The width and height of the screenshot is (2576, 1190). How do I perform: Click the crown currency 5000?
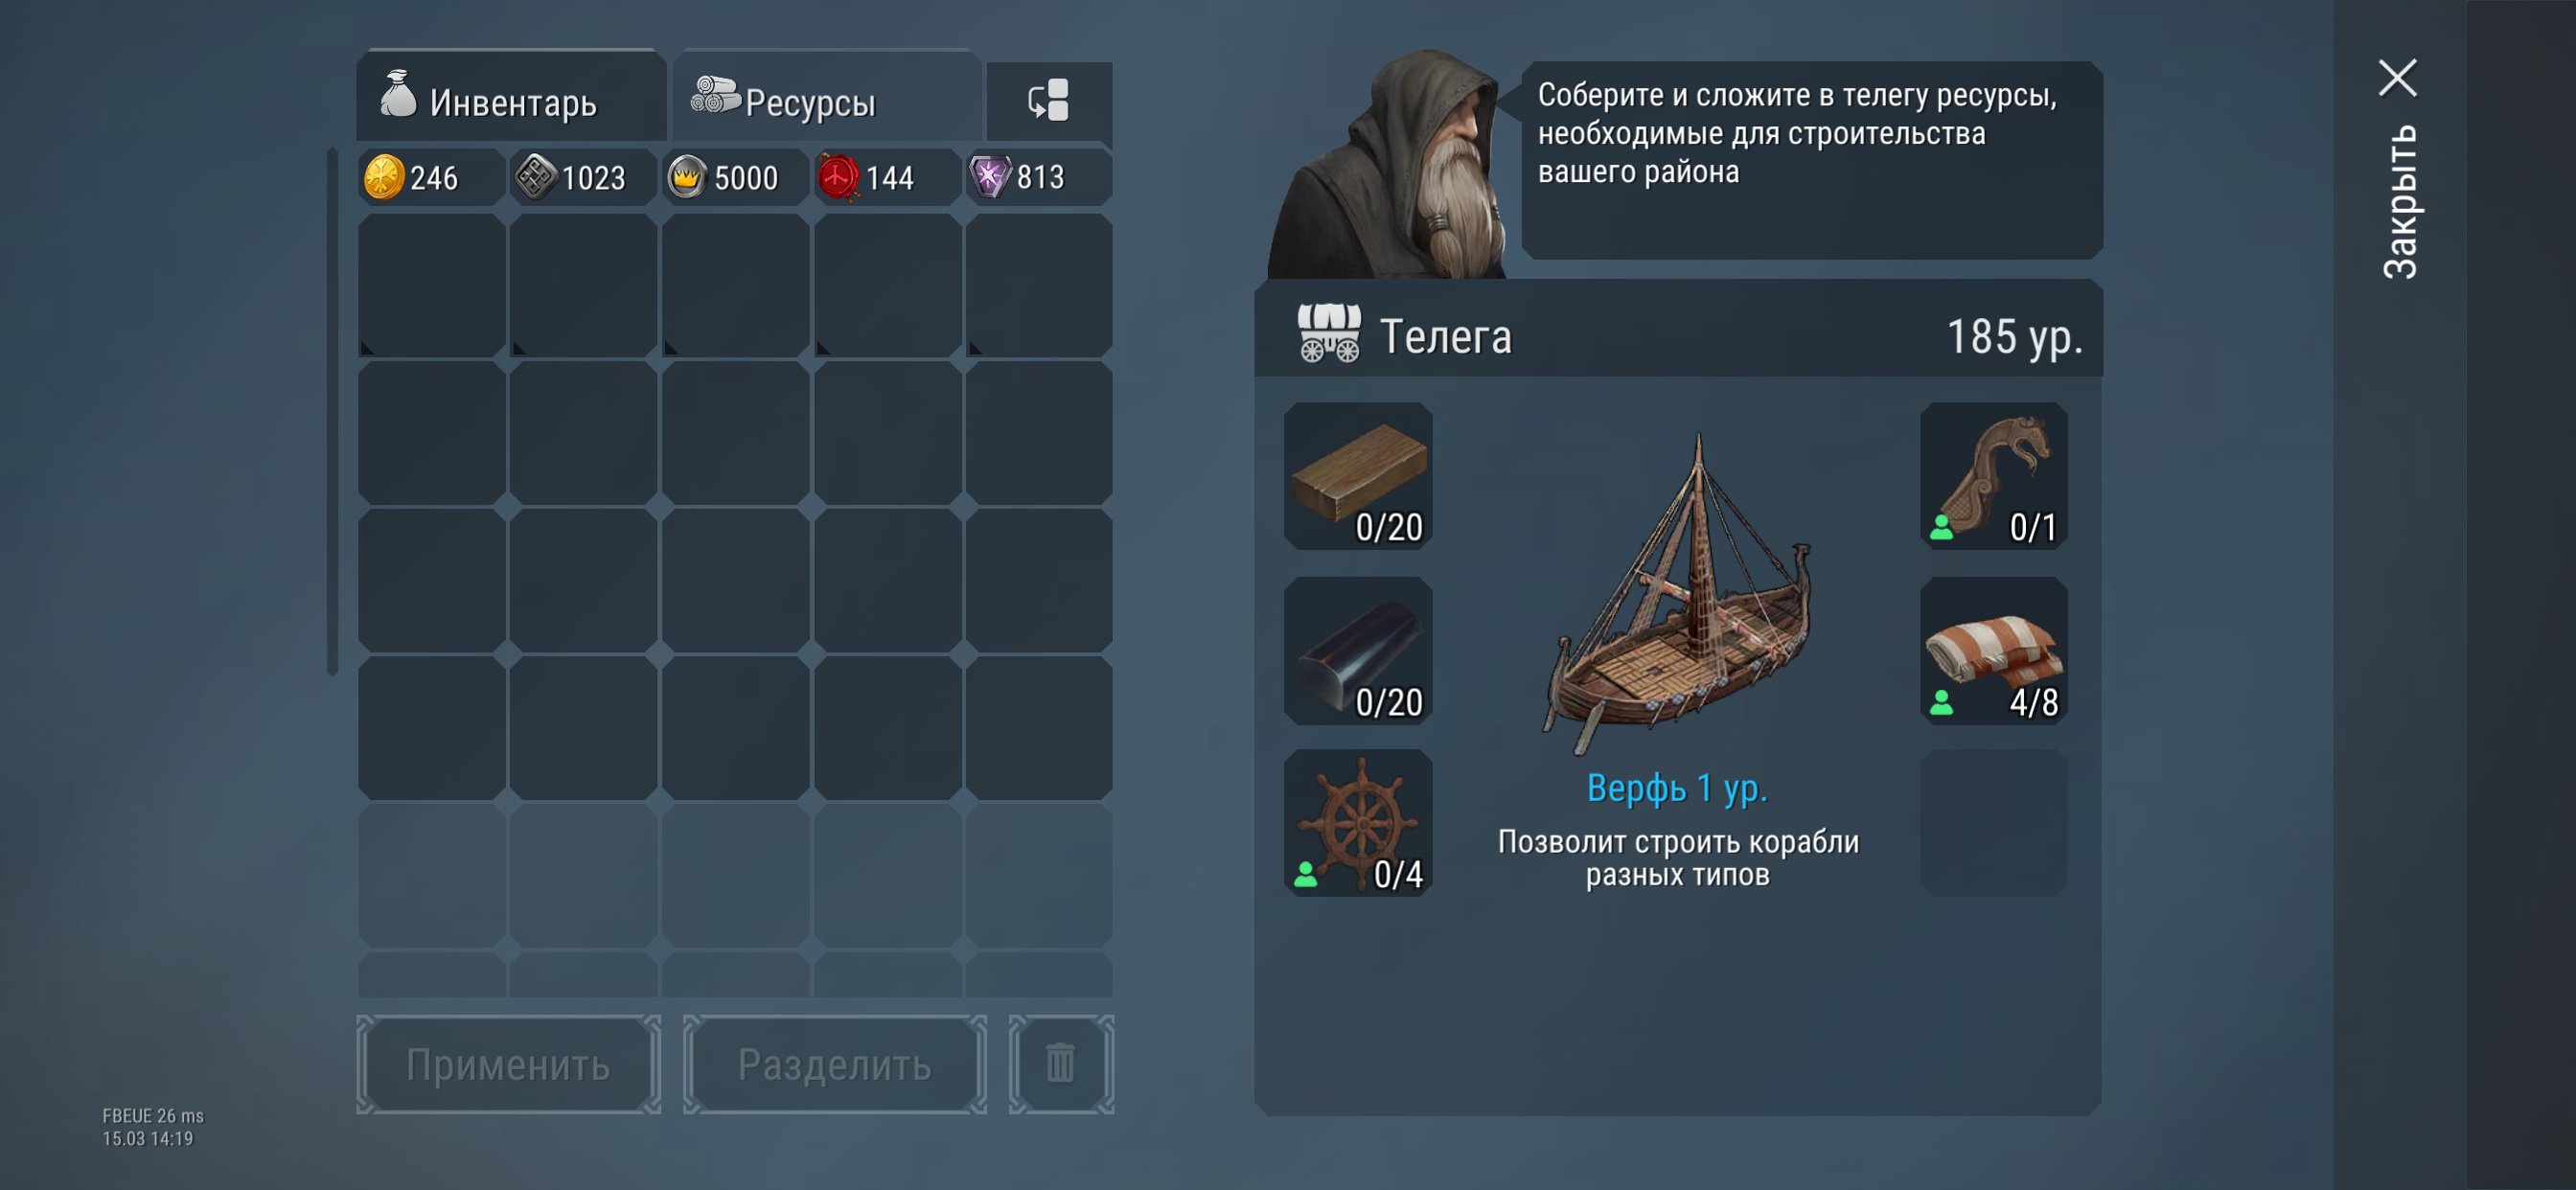pyautogui.click(x=735, y=178)
